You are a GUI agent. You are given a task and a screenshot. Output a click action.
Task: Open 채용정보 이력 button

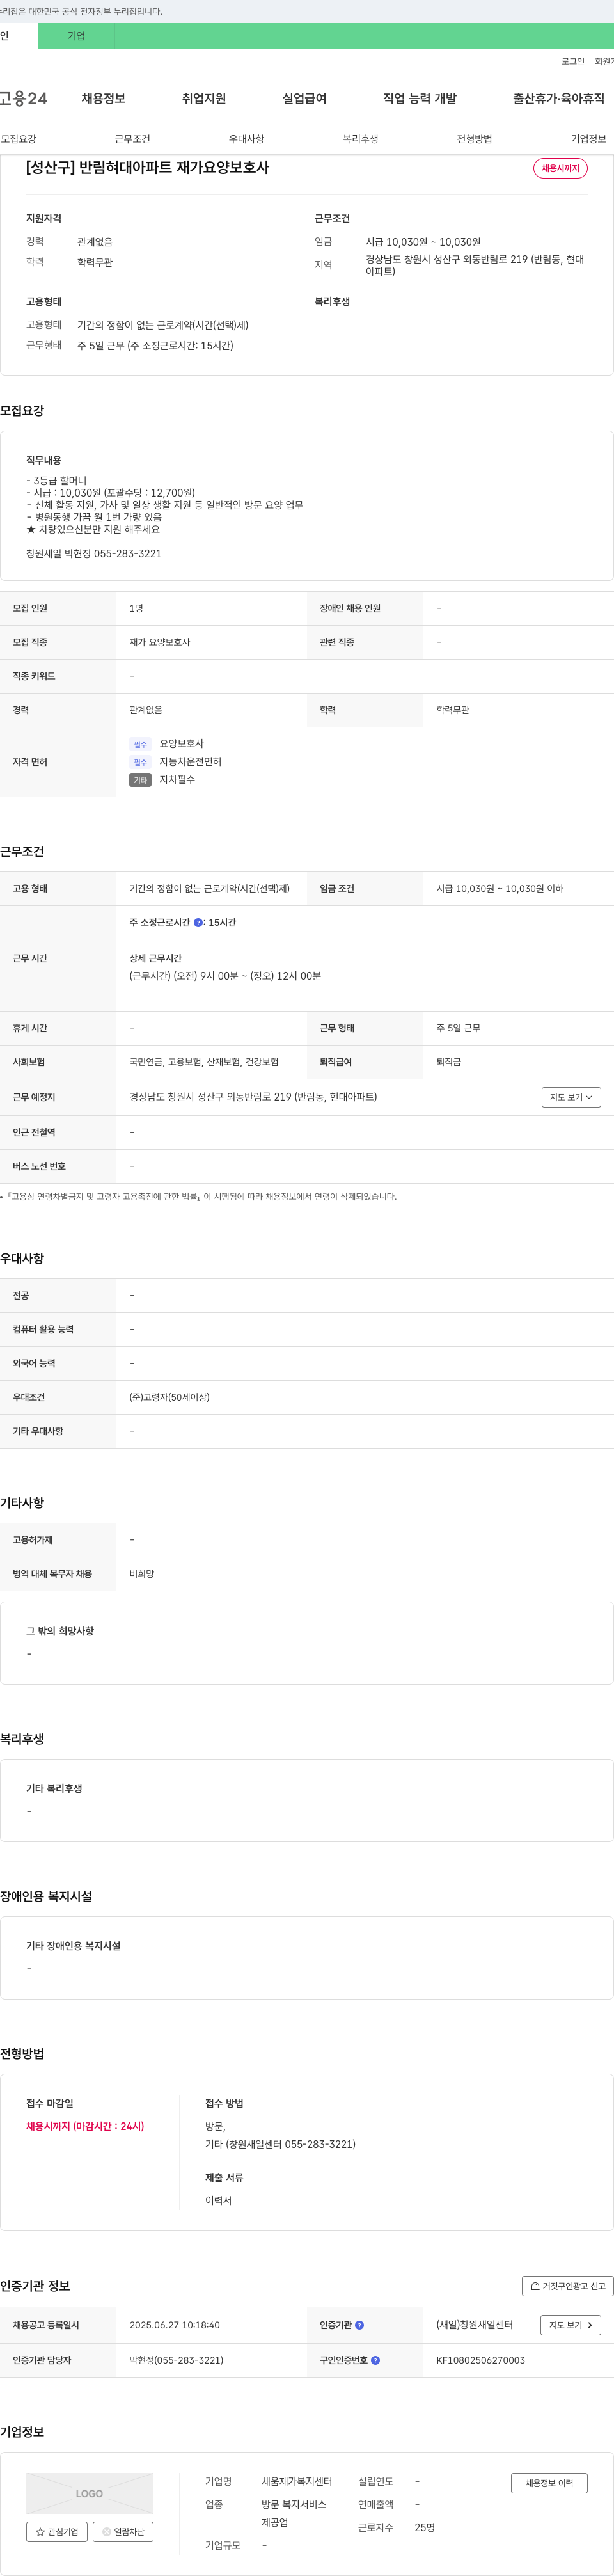click(549, 2483)
